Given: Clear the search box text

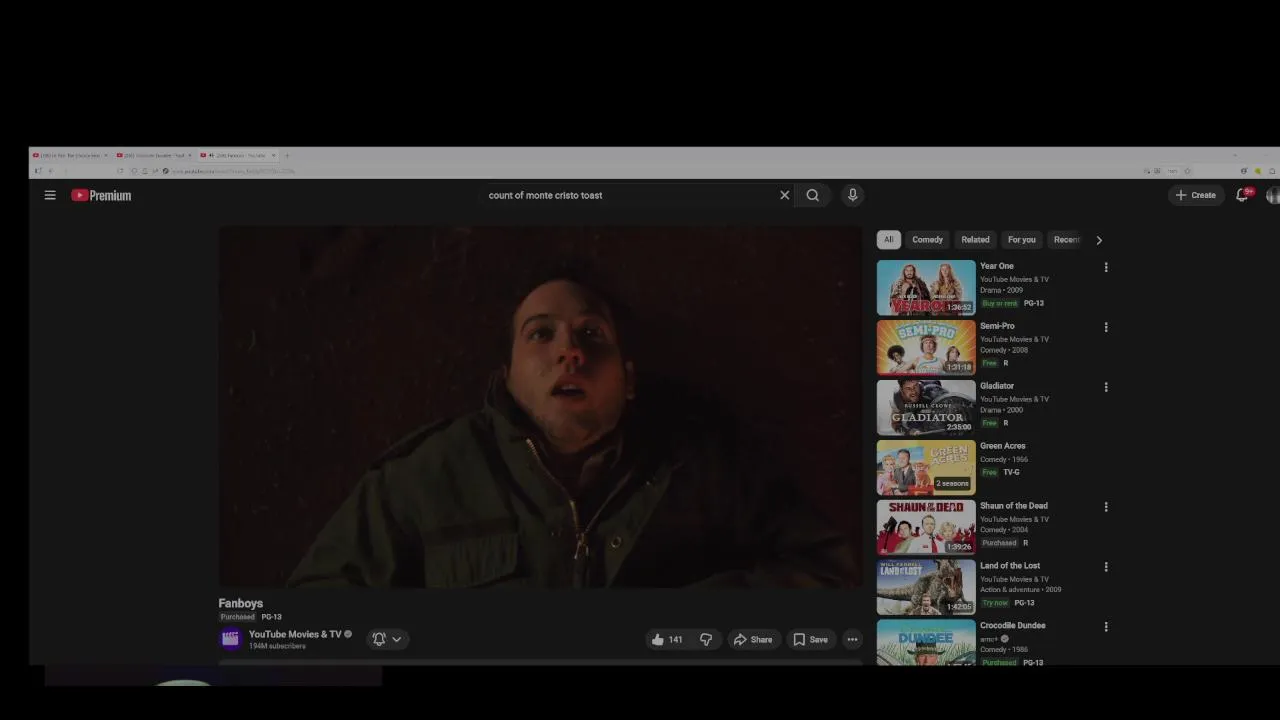Looking at the screenshot, I should coord(784,195).
